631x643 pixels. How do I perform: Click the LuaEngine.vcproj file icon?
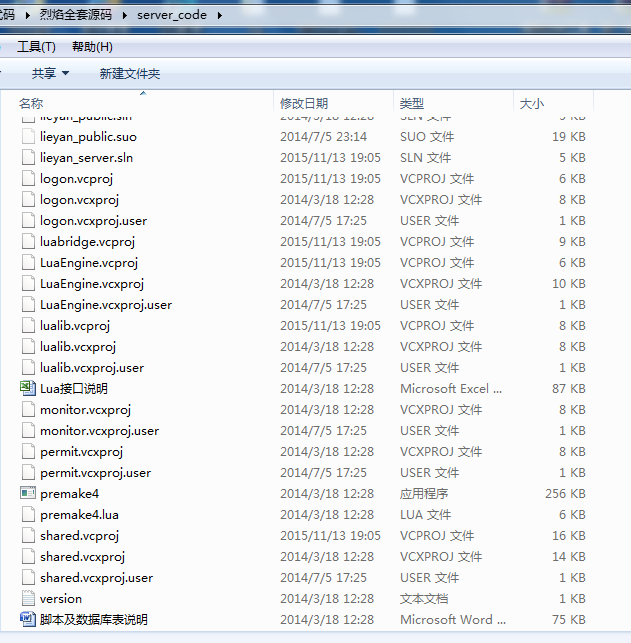28,262
